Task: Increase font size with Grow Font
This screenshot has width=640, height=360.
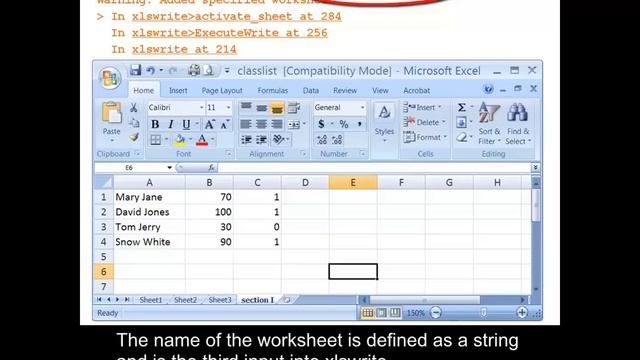Action: pos(210,124)
